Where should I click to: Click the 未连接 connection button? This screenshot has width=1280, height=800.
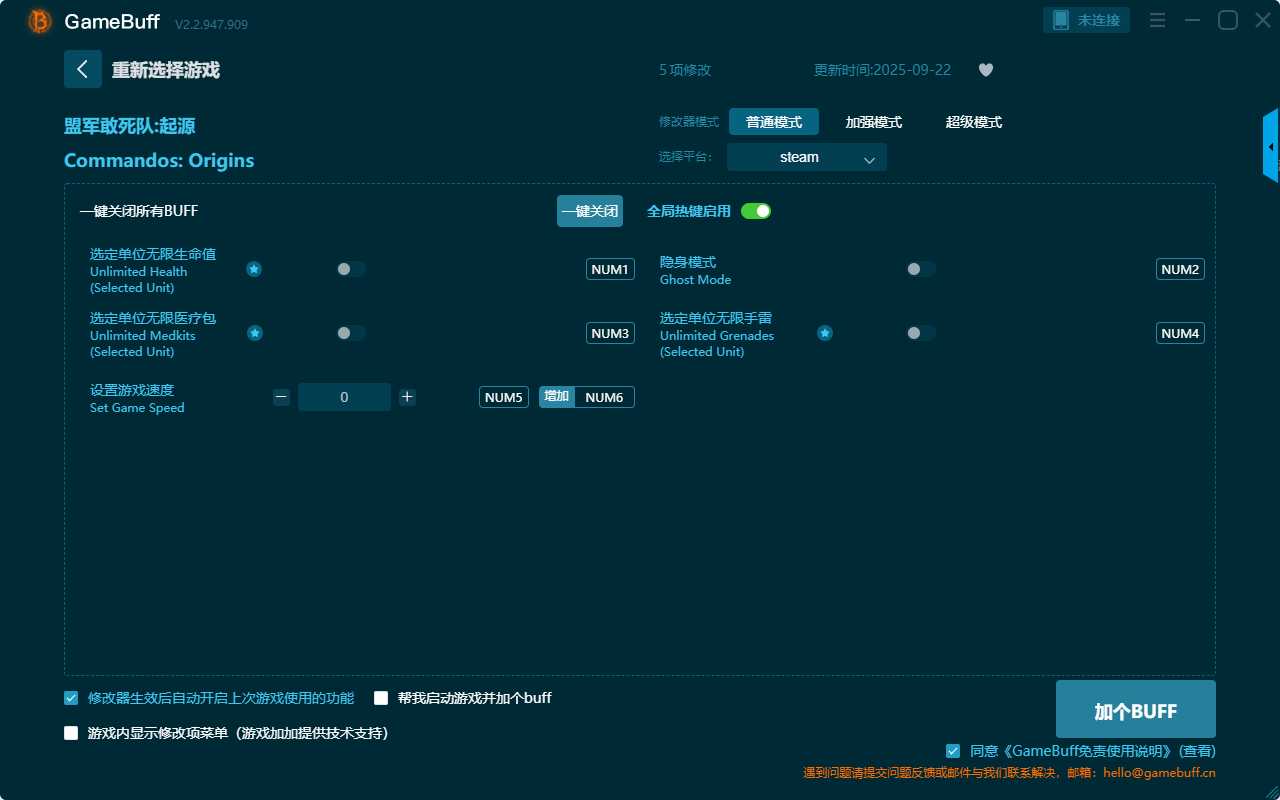[1086, 20]
